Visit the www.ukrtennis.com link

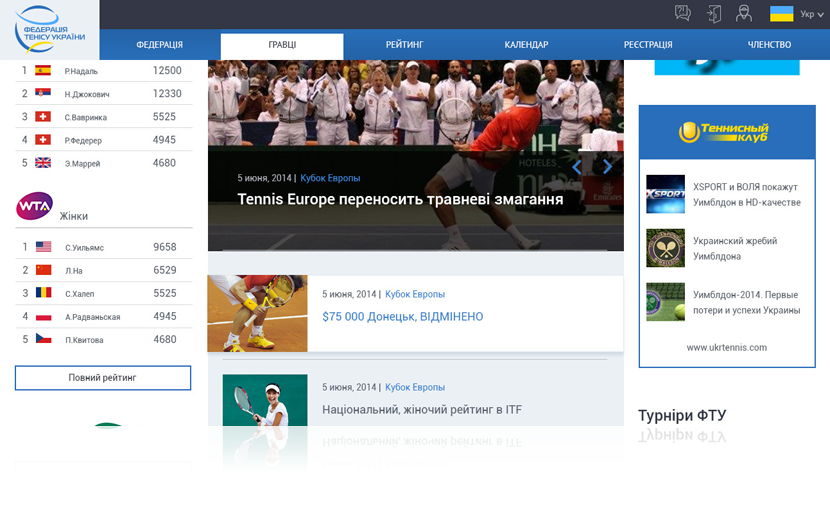(727, 348)
